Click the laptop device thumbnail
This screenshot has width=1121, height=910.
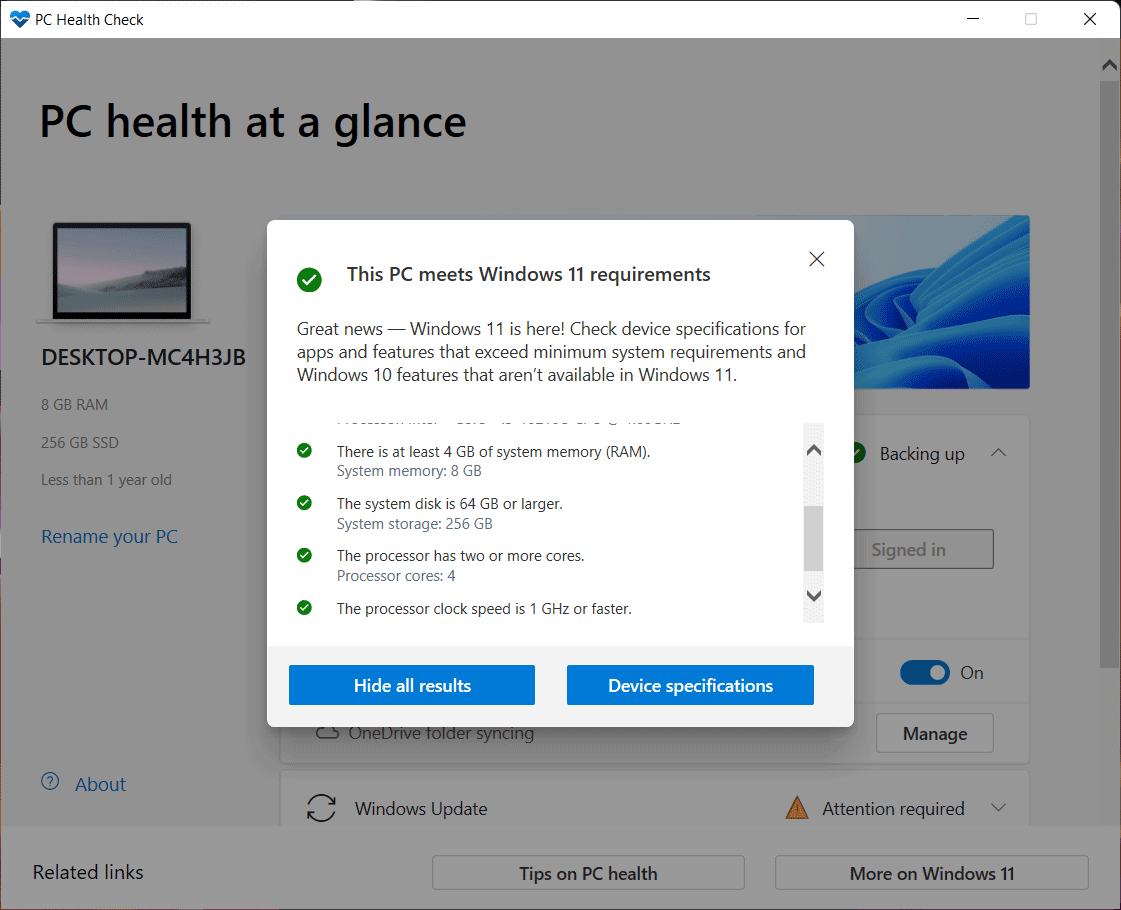point(123,271)
